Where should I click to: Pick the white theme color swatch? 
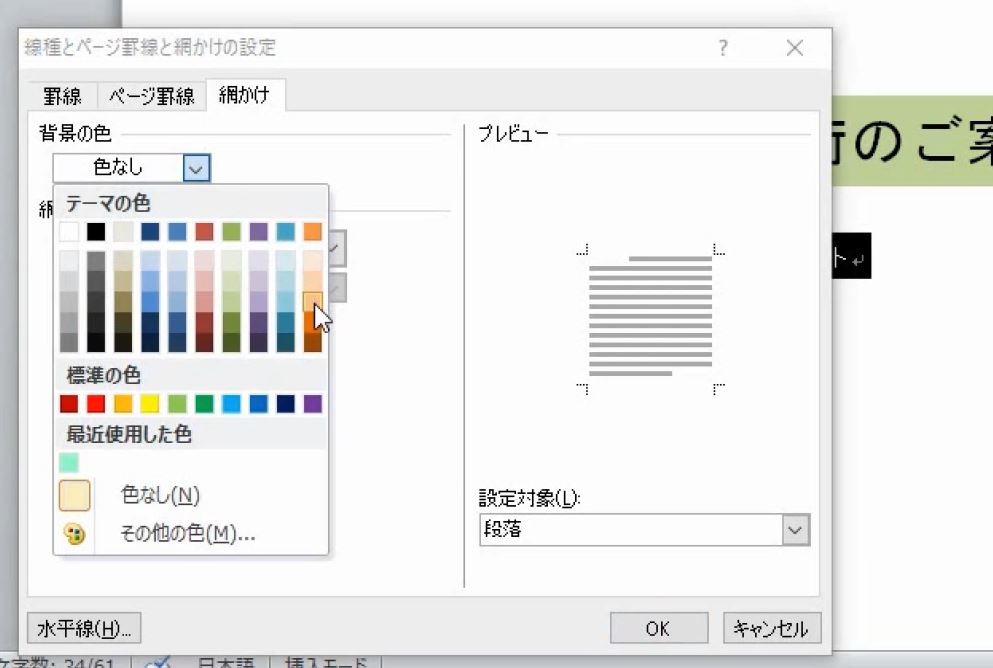point(69,232)
